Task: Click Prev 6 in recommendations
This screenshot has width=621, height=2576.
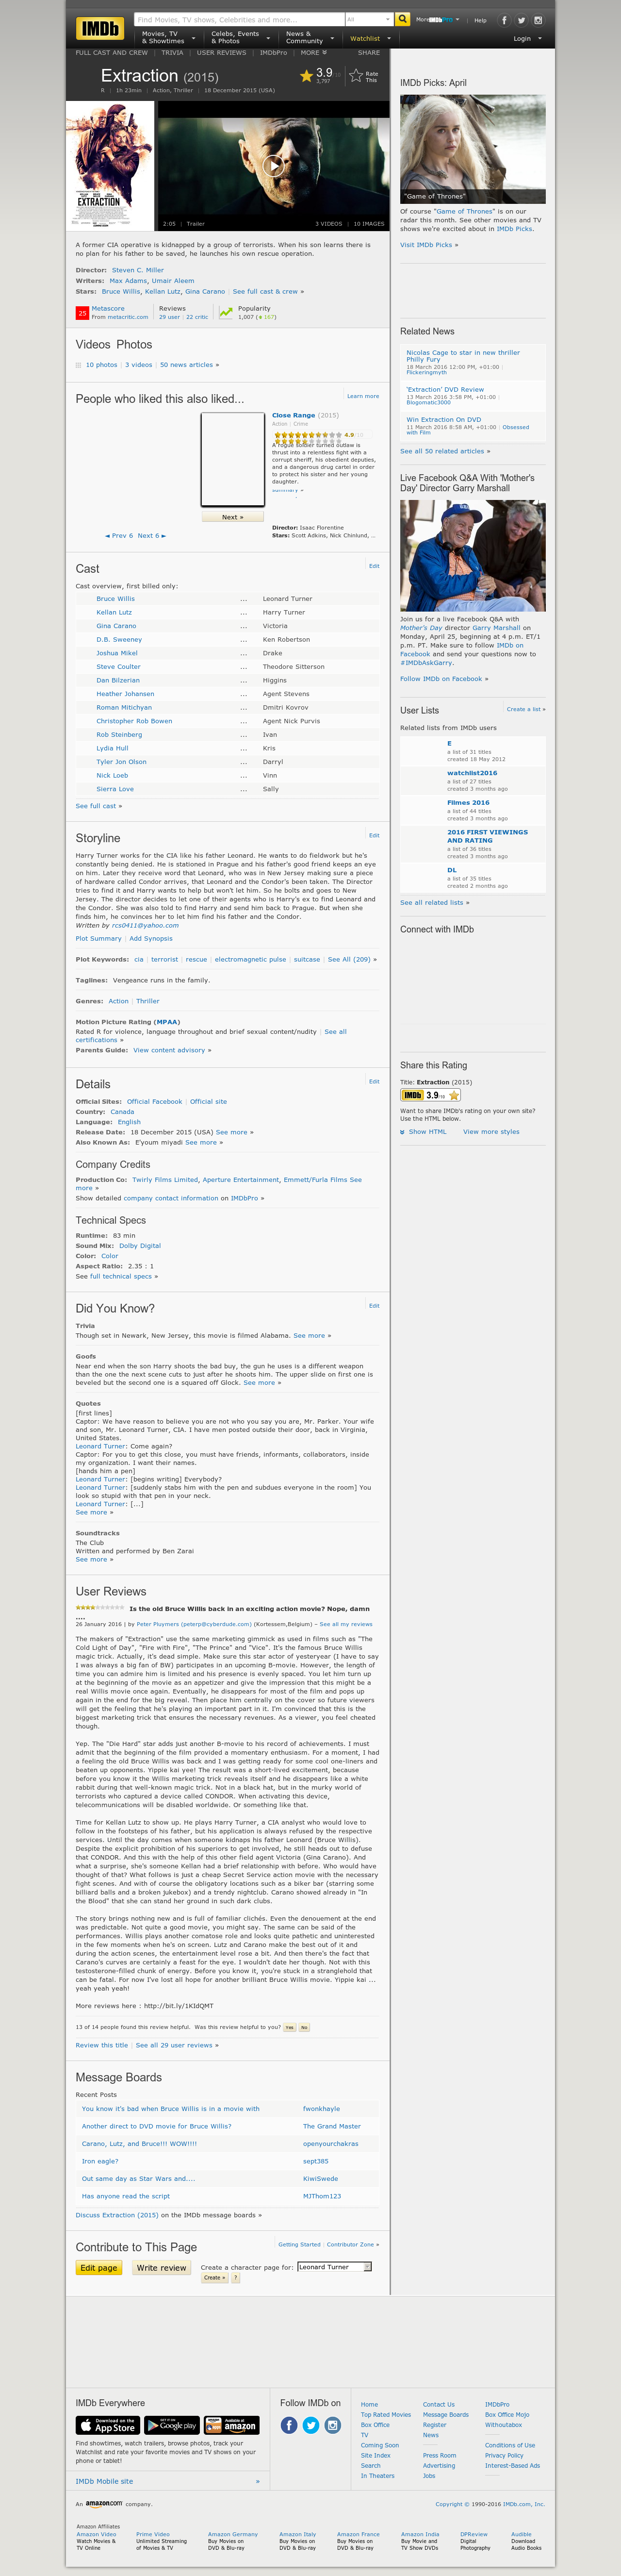Action: 119,536
